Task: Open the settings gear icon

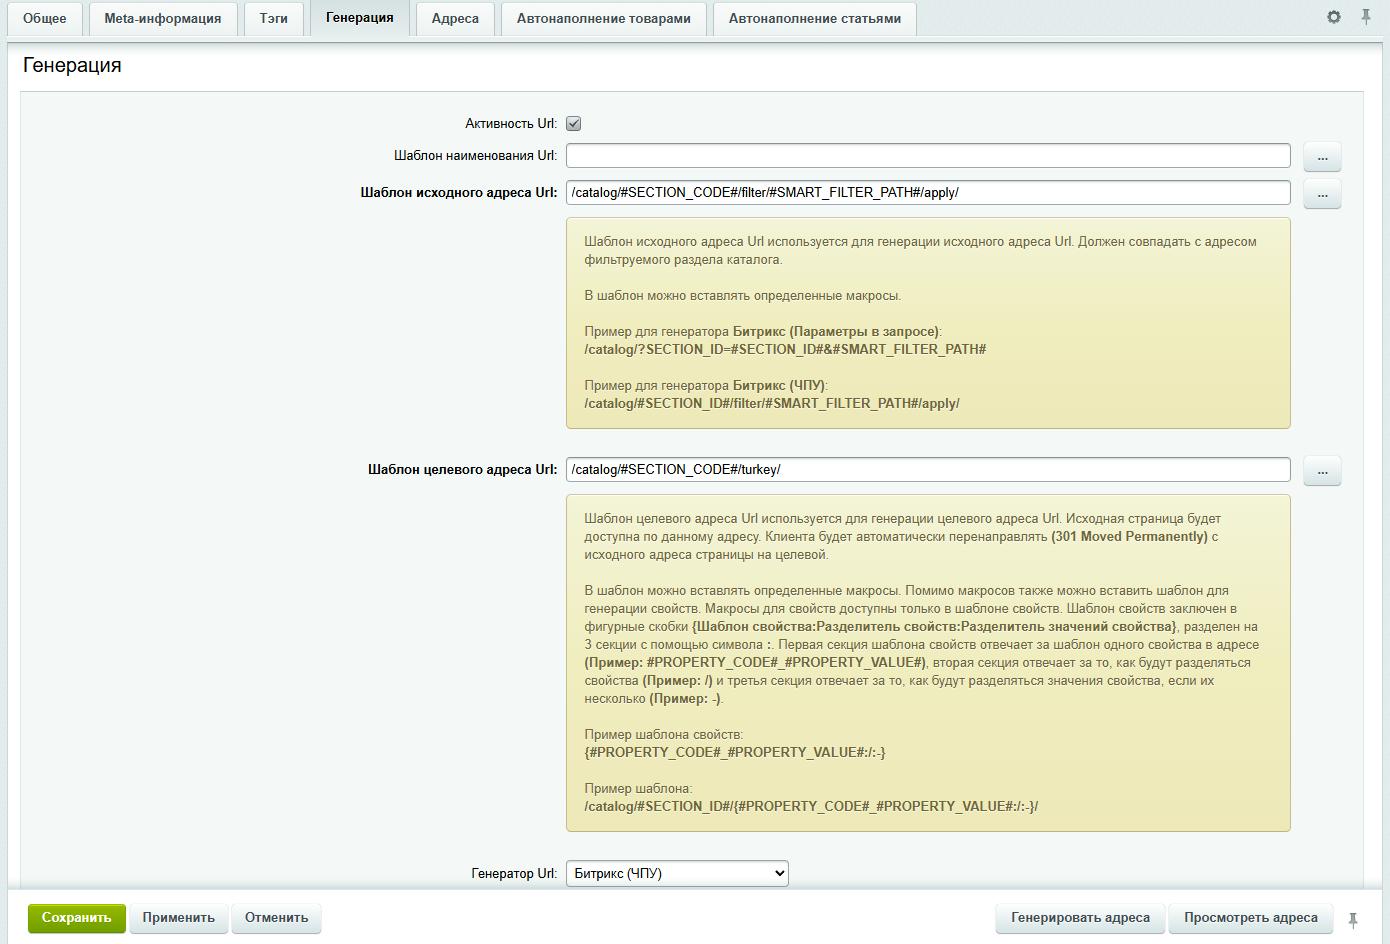Action: pyautogui.click(x=1334, y=16)
